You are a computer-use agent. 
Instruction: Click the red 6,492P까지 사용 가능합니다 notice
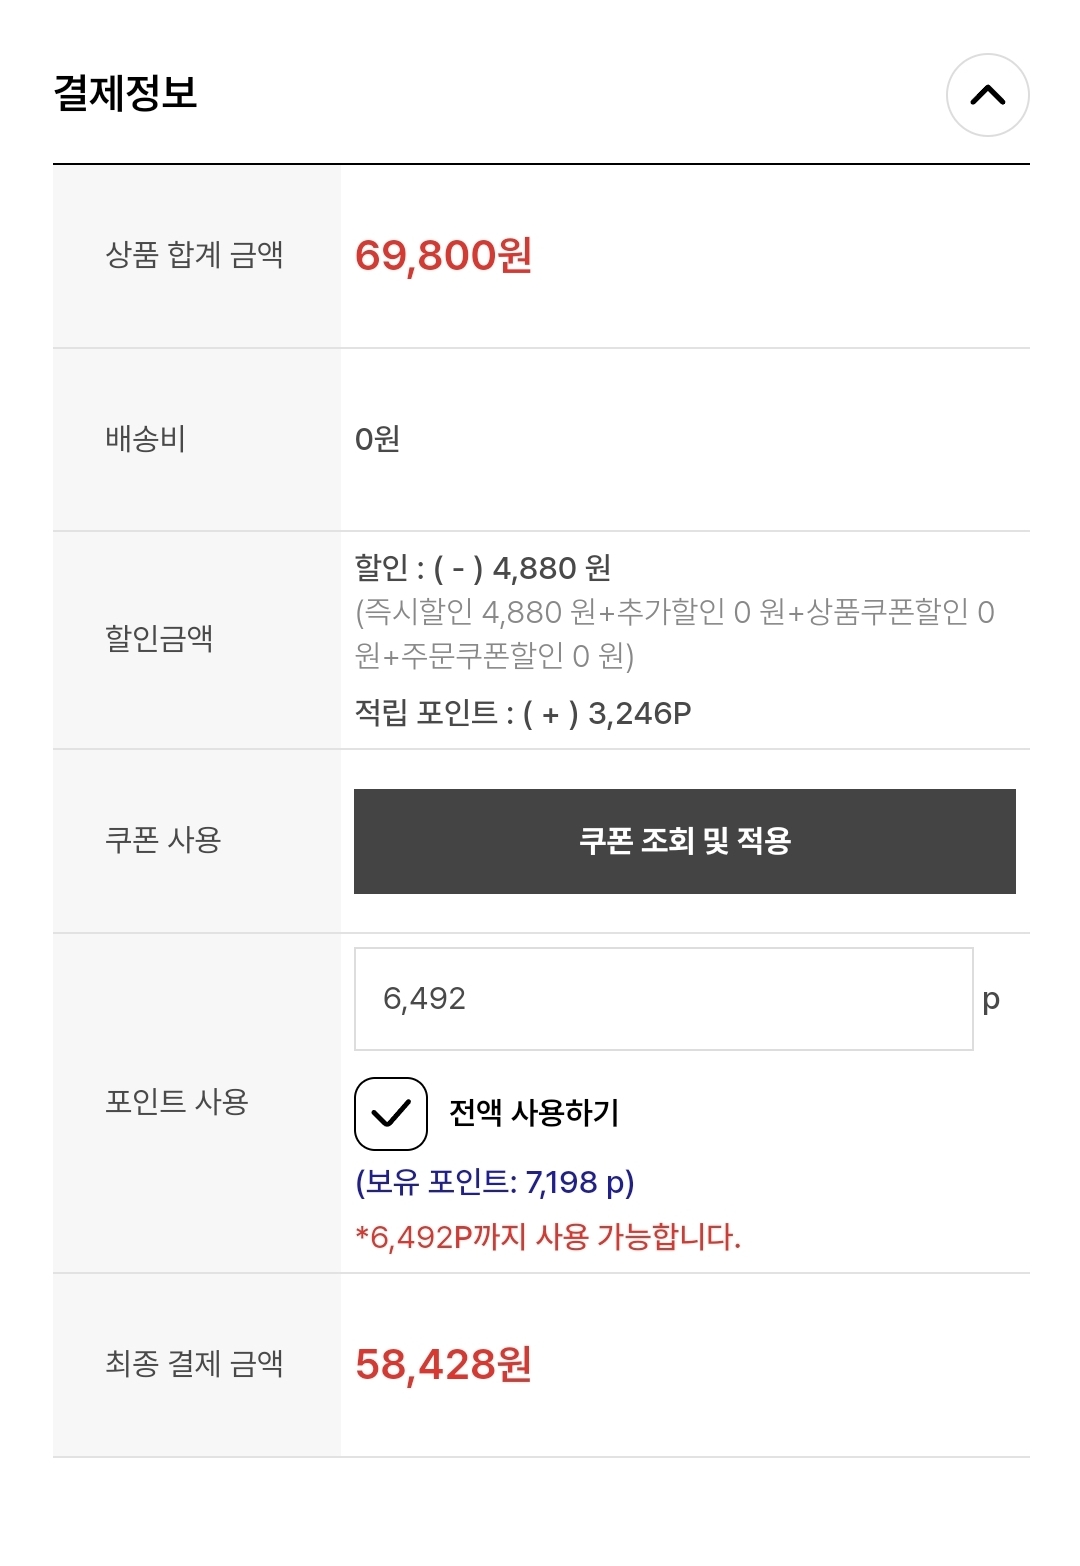(548, 1237)
